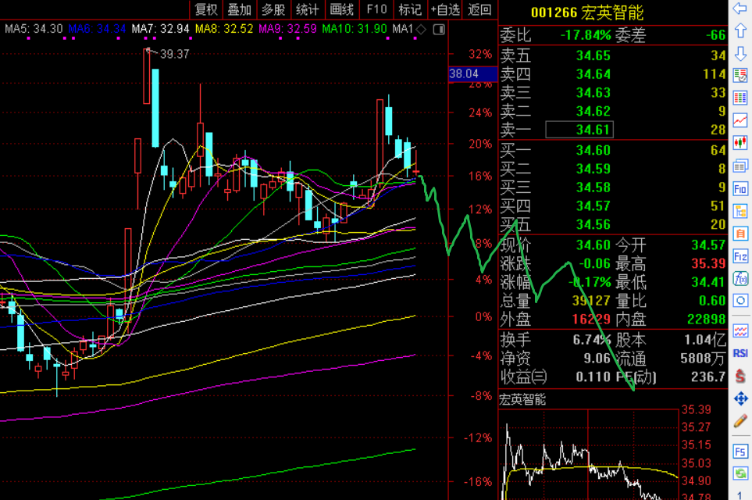Click the back arrow icon in the sidebar
Image resolution: width=752 pixels, height=500 pixels.
click(740, 8)
